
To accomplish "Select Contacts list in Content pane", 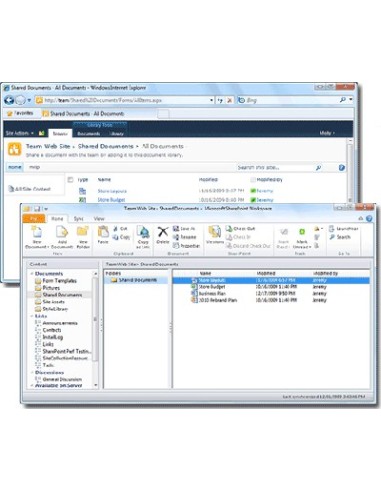I will pyautogui.click(x=48, y=330).
